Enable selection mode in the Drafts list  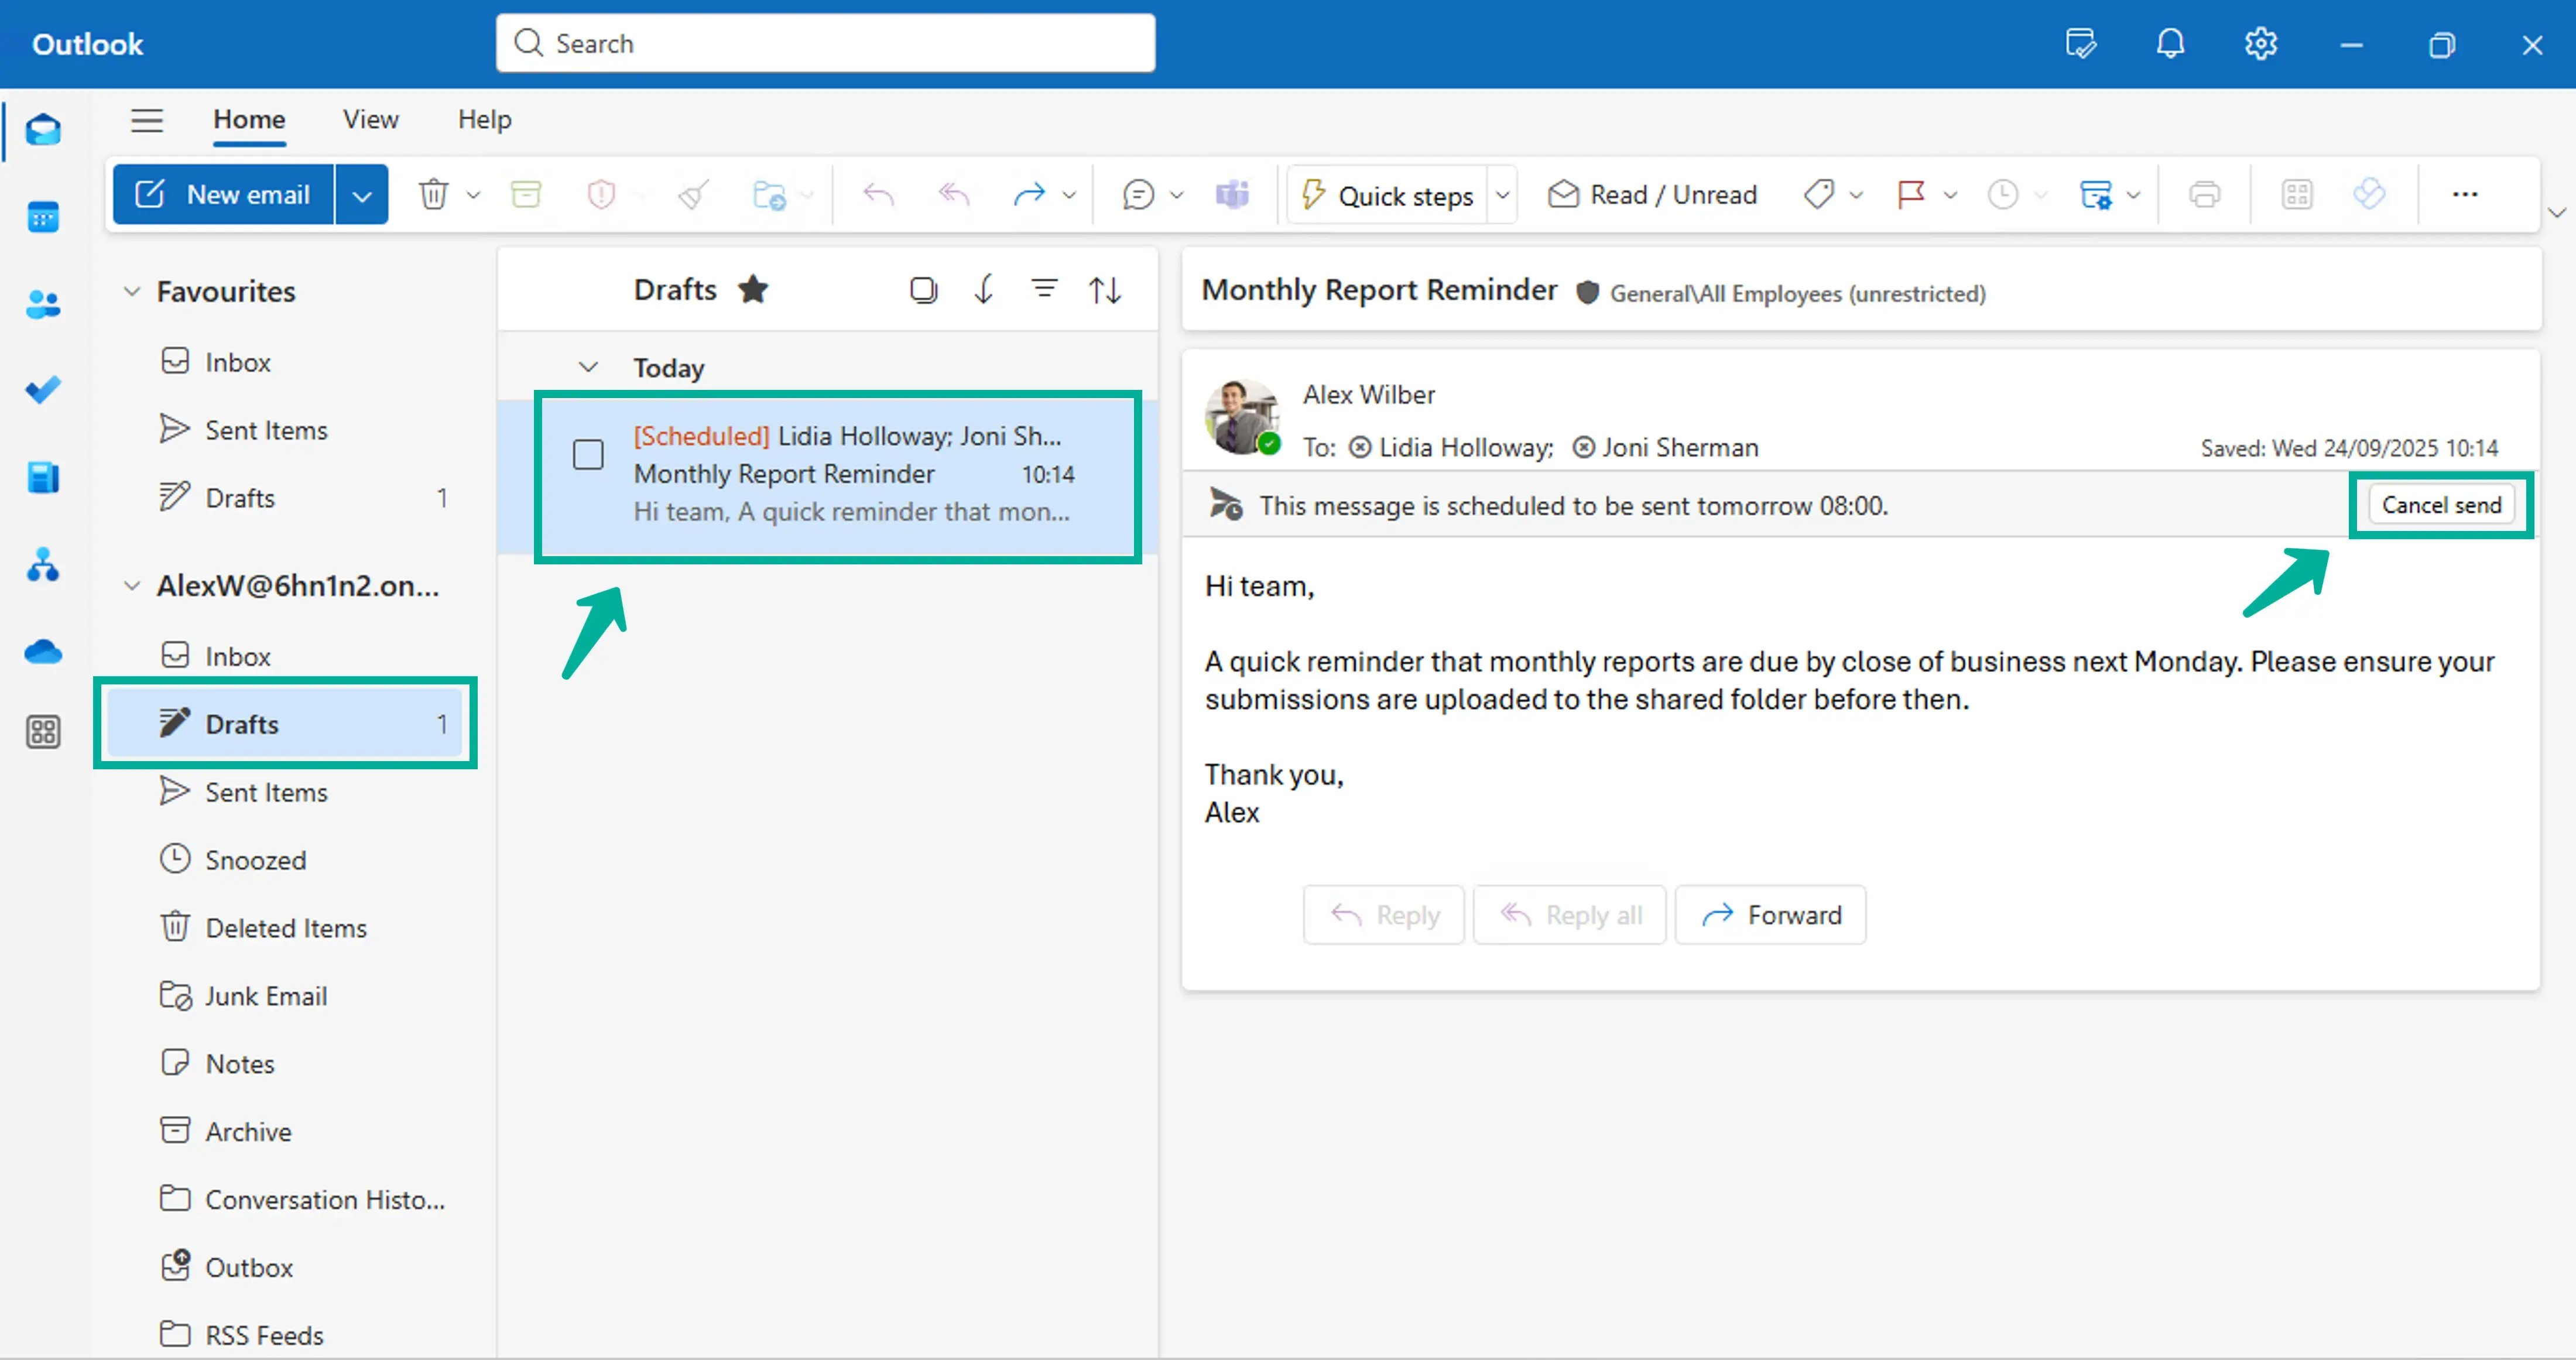[x=923, y=289]
